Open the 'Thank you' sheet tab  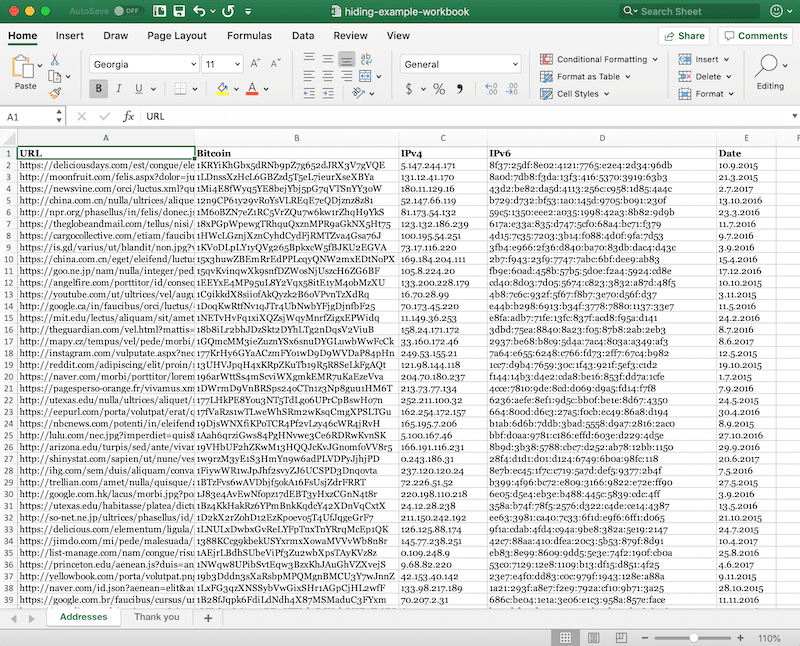[156, 617]
